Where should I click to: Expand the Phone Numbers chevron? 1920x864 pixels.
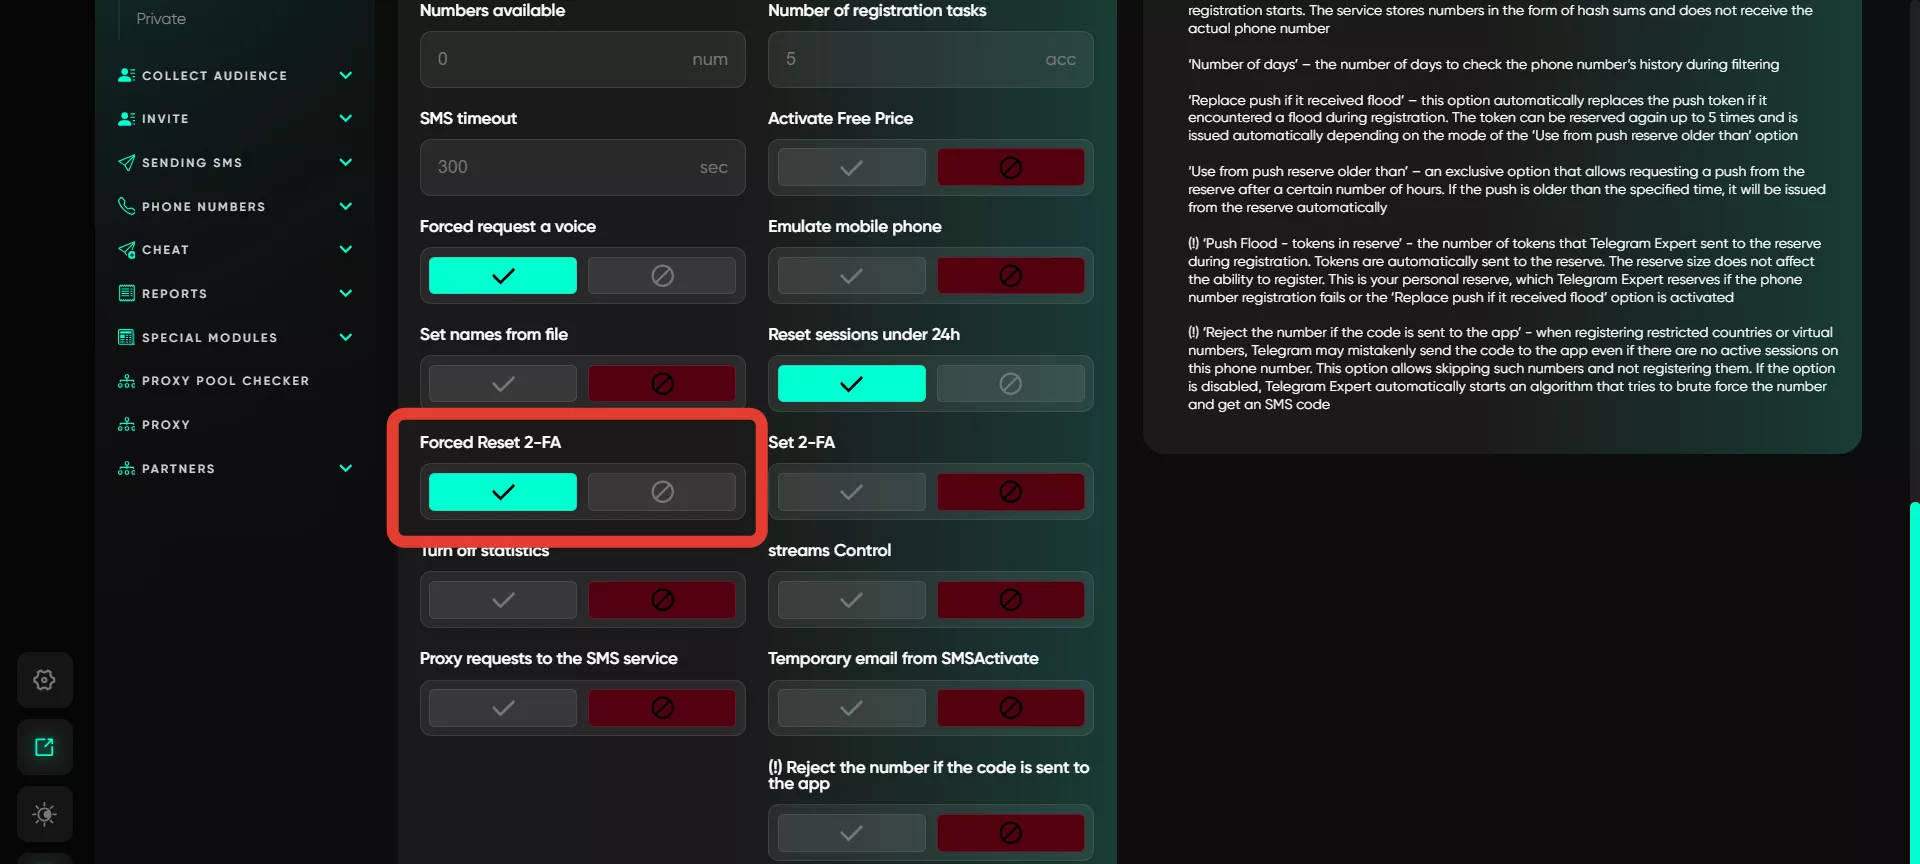pyautogui.click(x=346, y=206)
